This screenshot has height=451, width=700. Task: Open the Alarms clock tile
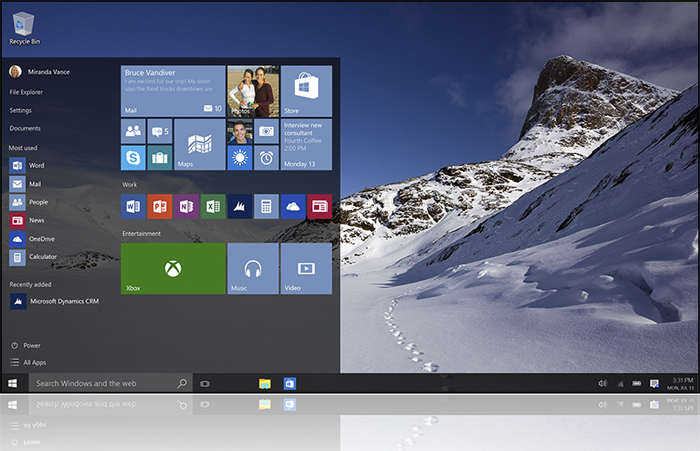[x=266, y=157]
